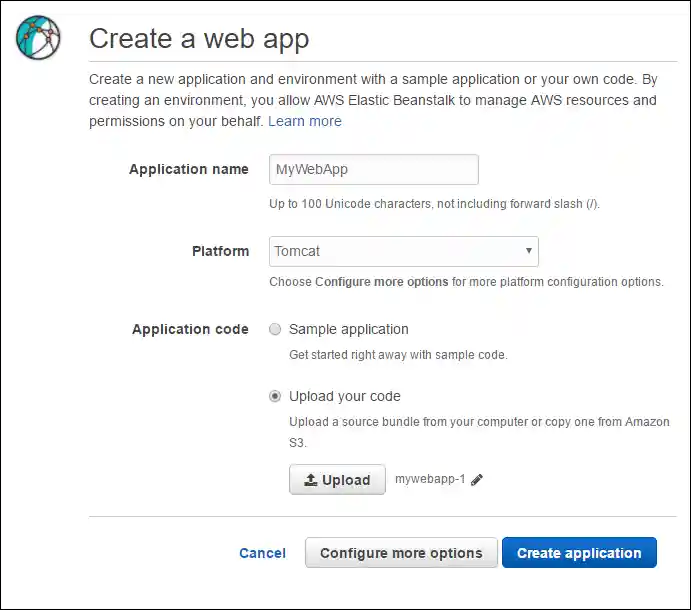
Task: Click the mywebapp-1 version label text
Action: pyautogui.click(x=430, y=479)
